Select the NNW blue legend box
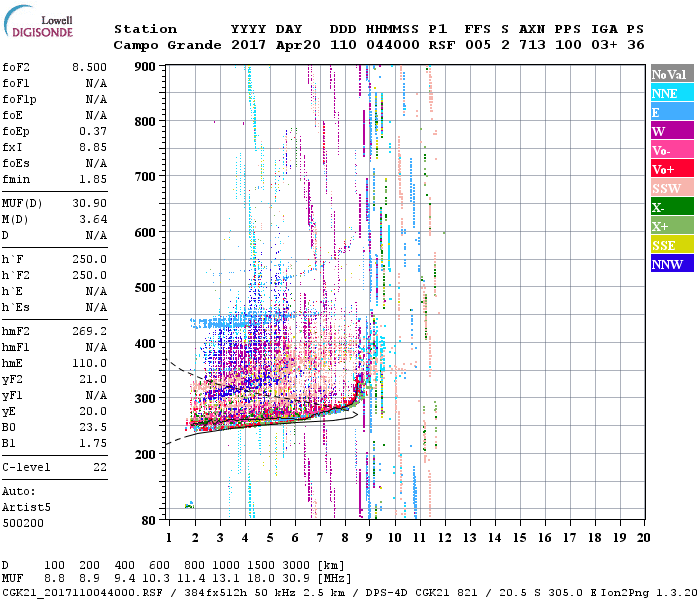 coord(672,264)
